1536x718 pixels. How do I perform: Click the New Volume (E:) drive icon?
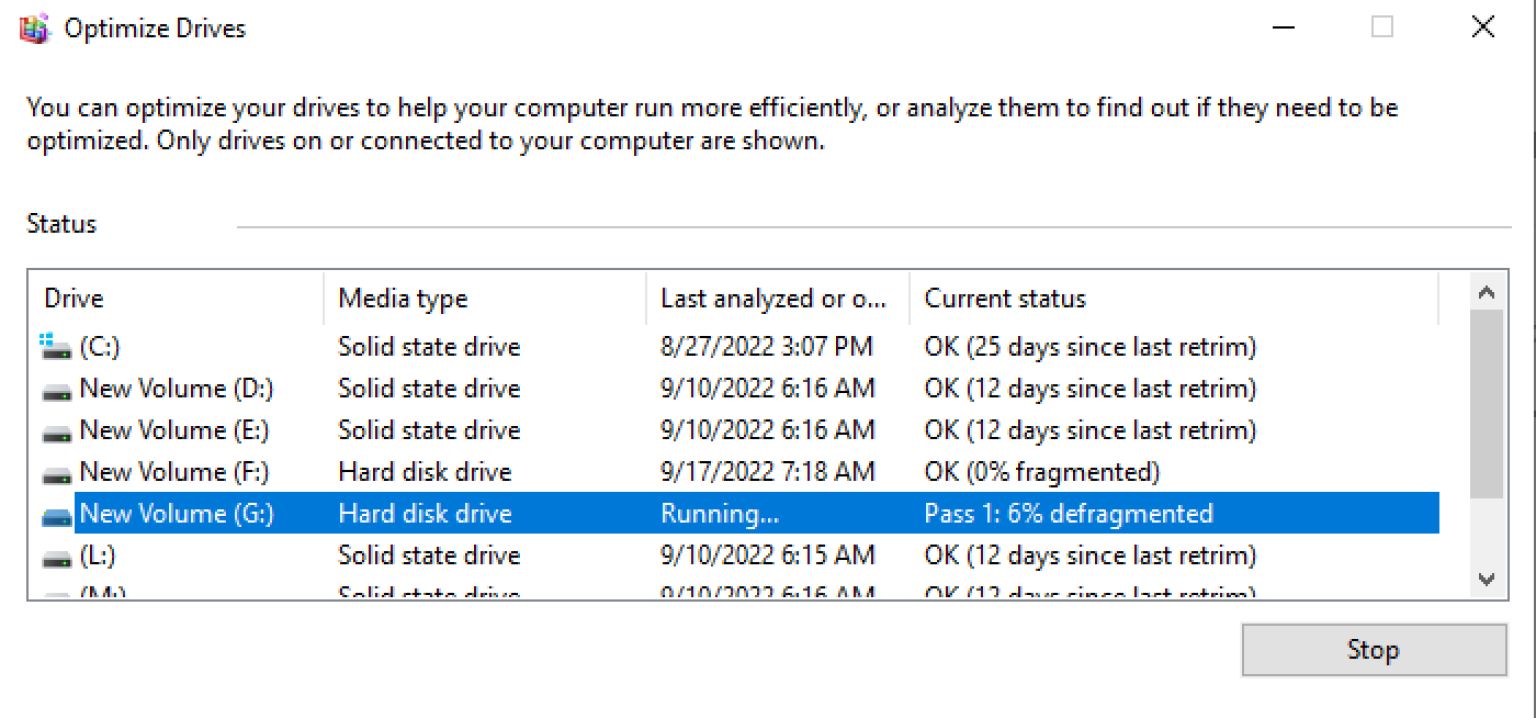(x=56, y=430)
